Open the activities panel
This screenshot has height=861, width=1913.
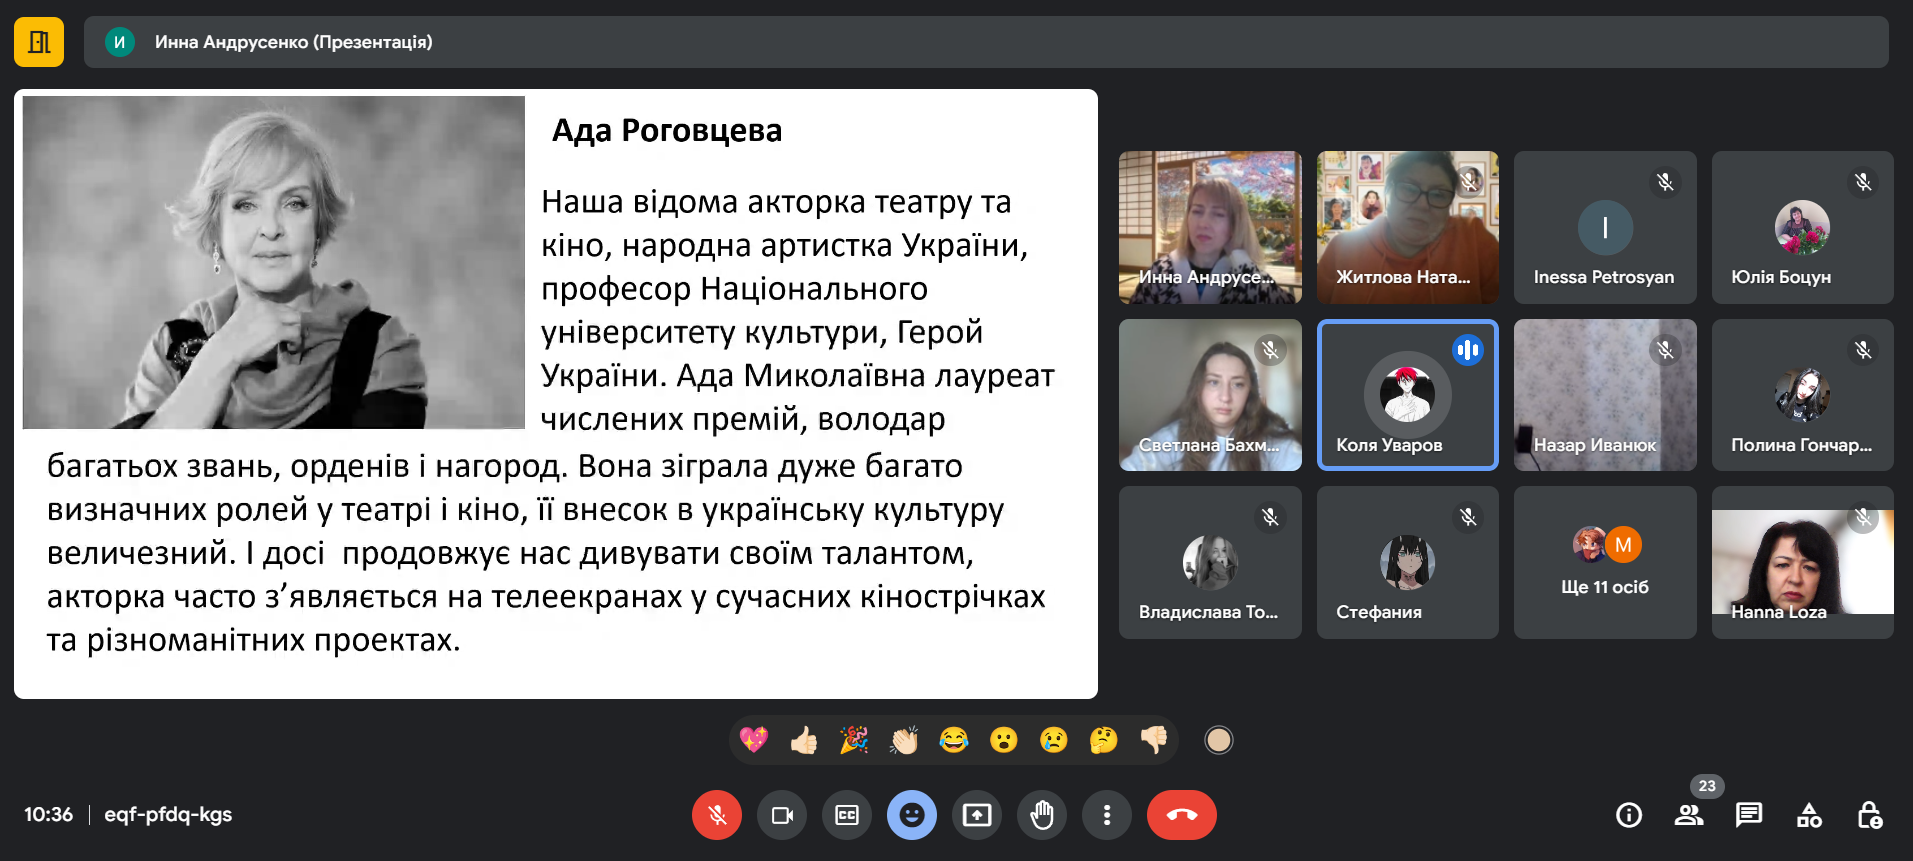[x=1809, y=815]
